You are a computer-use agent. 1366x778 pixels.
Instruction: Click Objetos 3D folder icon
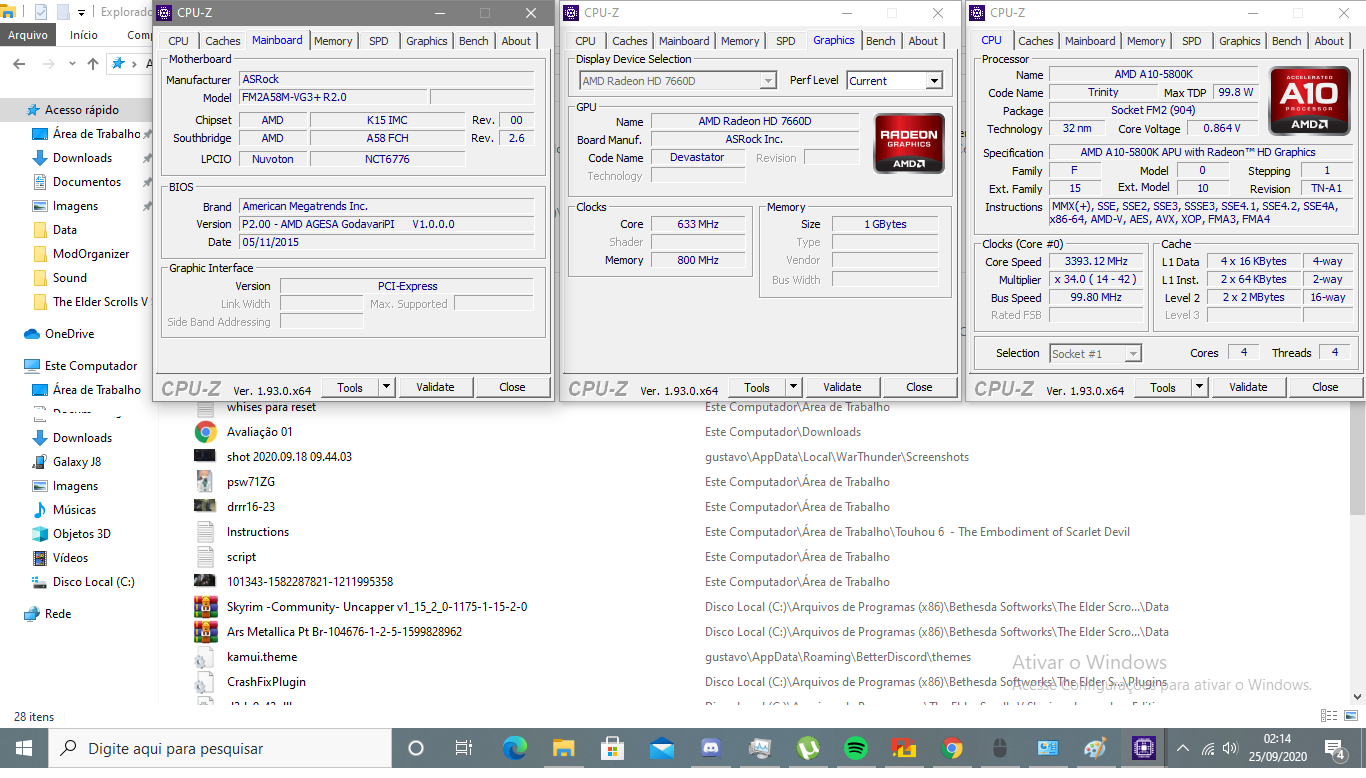pyautogui.click(x=40, y=534)
